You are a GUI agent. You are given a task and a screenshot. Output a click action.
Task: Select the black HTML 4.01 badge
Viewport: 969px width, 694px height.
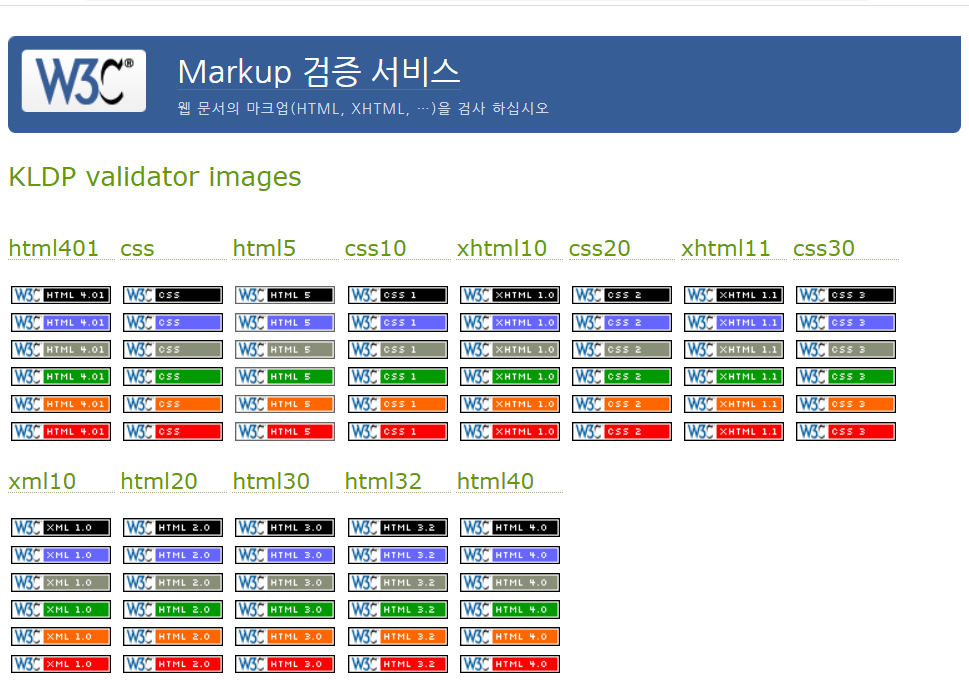click(61, 295)
